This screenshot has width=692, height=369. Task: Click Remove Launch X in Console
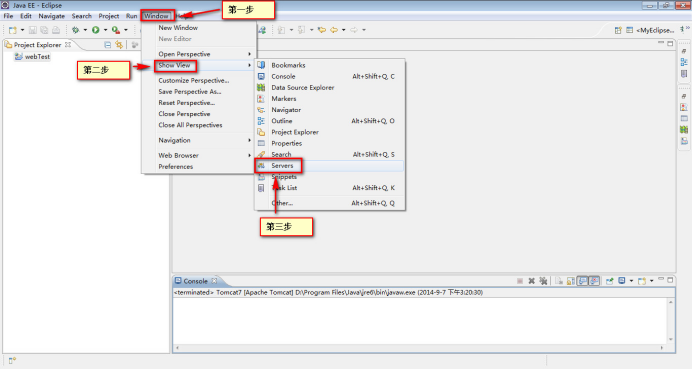531,281
